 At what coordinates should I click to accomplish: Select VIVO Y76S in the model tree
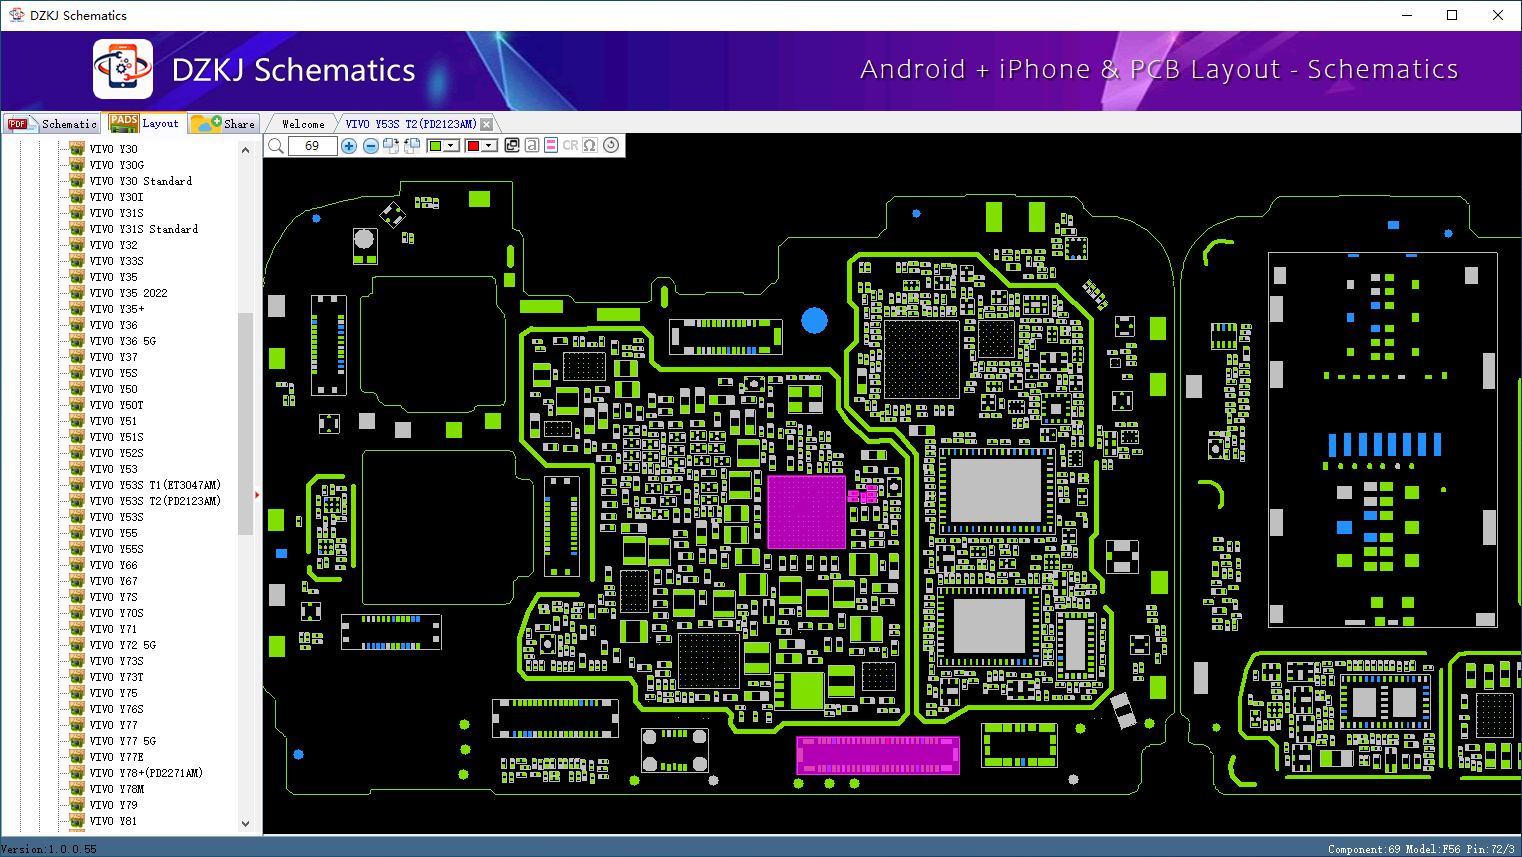[x=117, y=709]
